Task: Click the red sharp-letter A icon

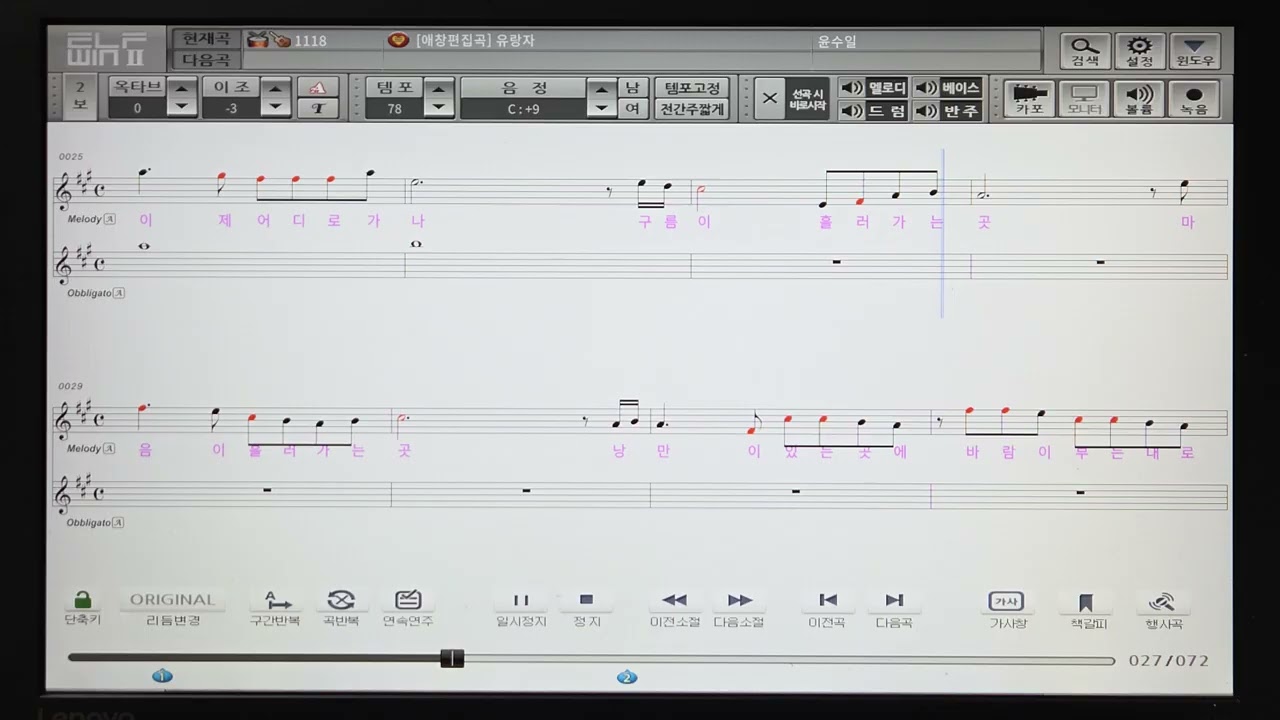Action: [x=318, y=88]
